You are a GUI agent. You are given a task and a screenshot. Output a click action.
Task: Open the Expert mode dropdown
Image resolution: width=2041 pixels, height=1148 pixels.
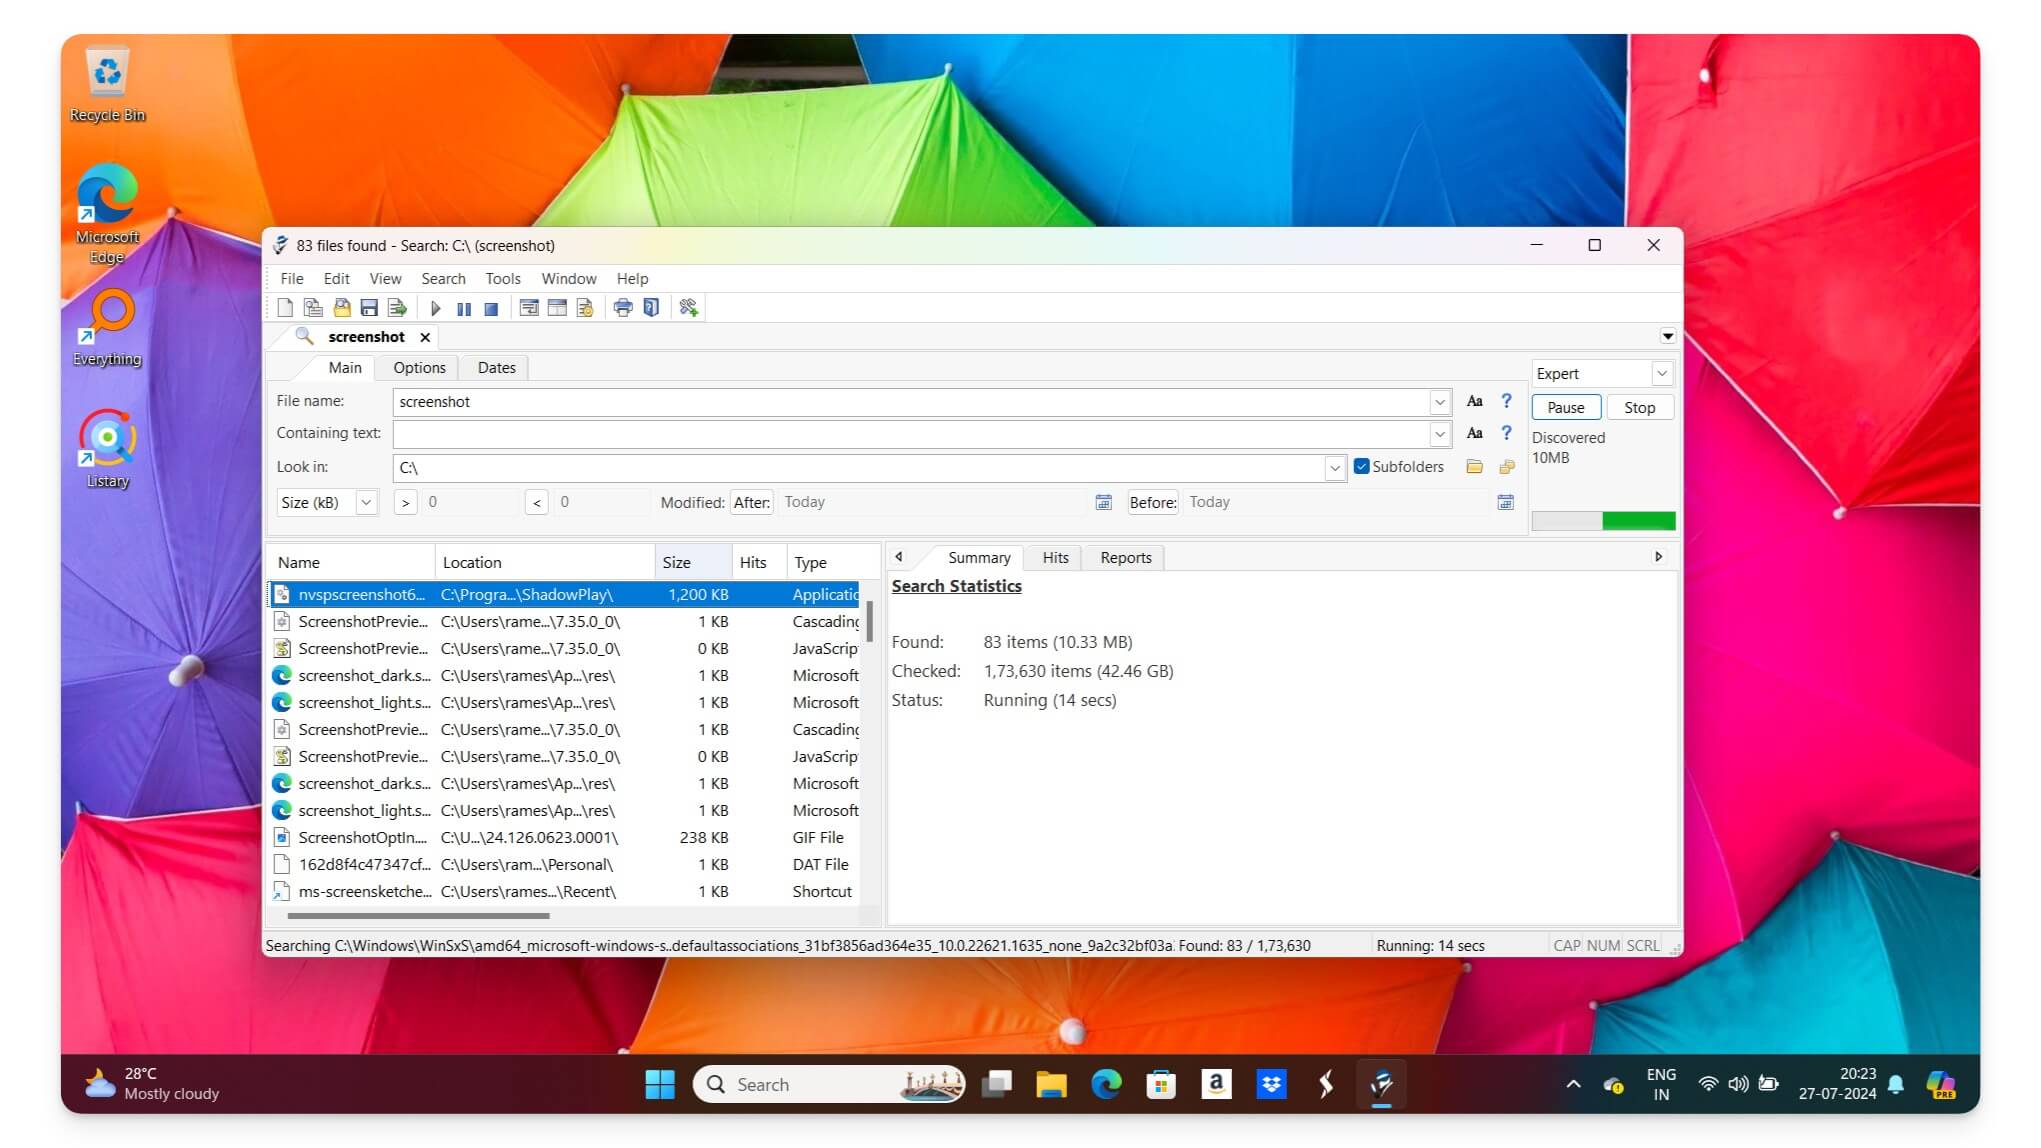[x=1662, y=373]
